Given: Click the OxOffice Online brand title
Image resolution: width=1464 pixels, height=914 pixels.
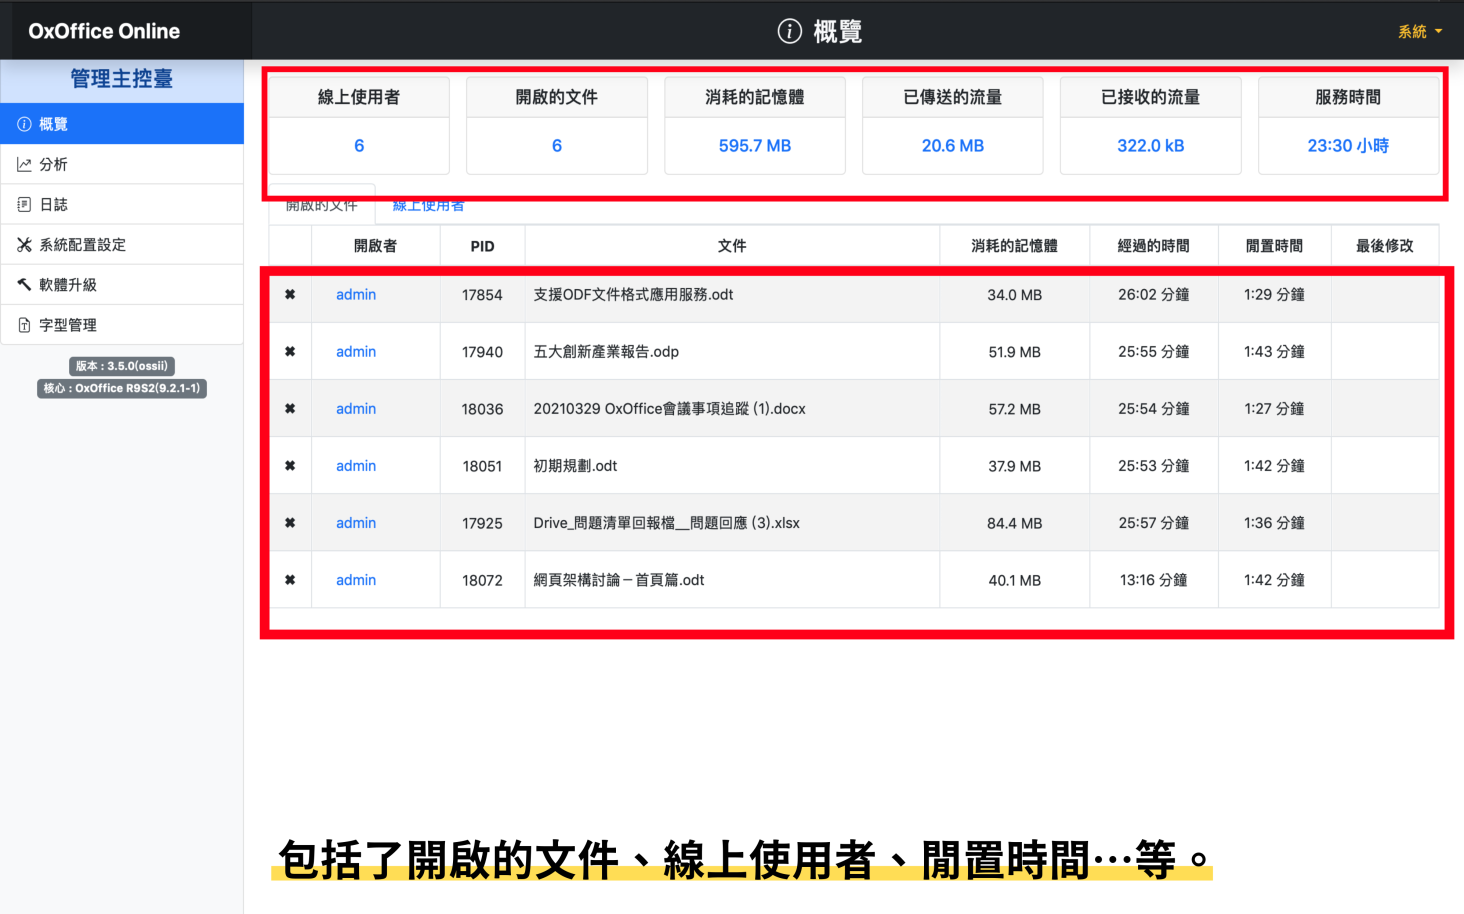Looking at the screenshot, I should 104,31.
